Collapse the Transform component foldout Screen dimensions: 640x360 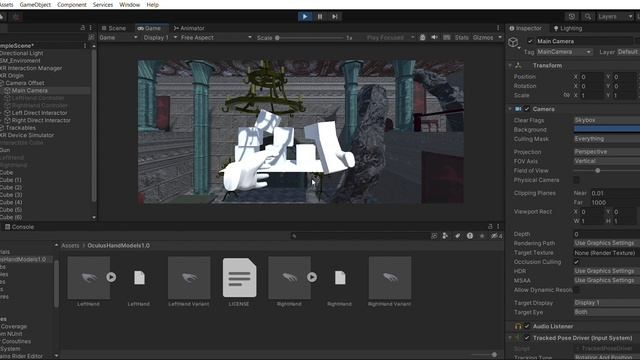click(x=510, y=66)
